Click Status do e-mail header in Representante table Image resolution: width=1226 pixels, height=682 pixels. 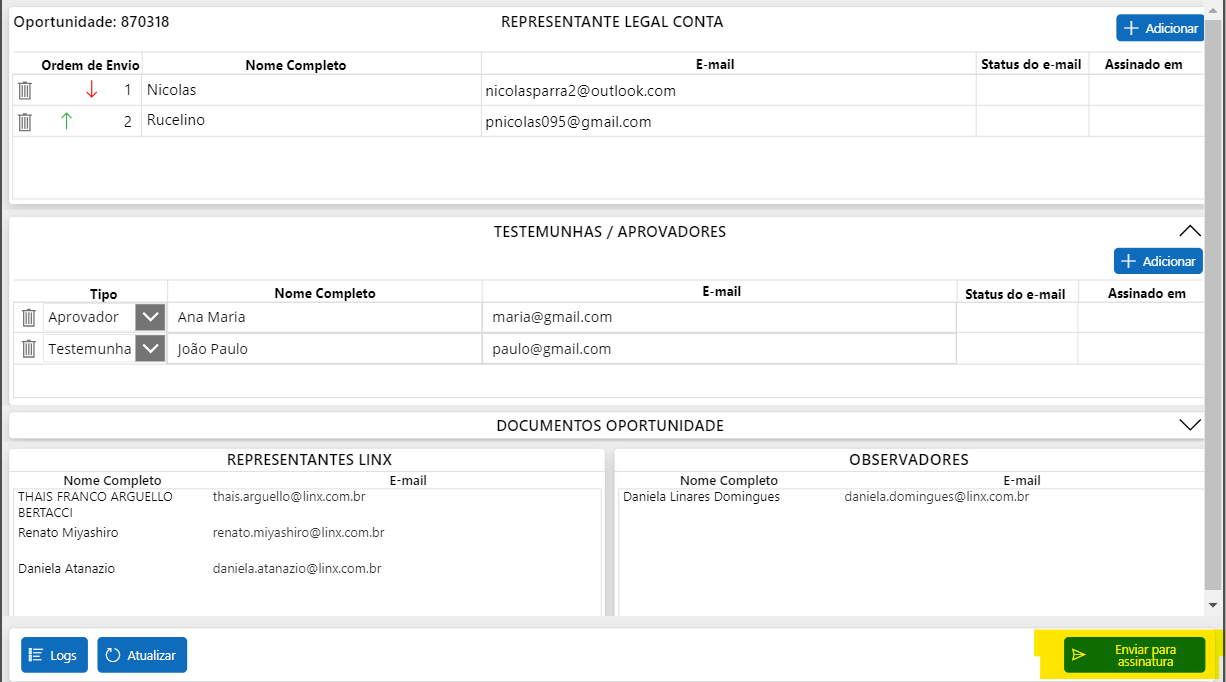(x=1031, y=65)
